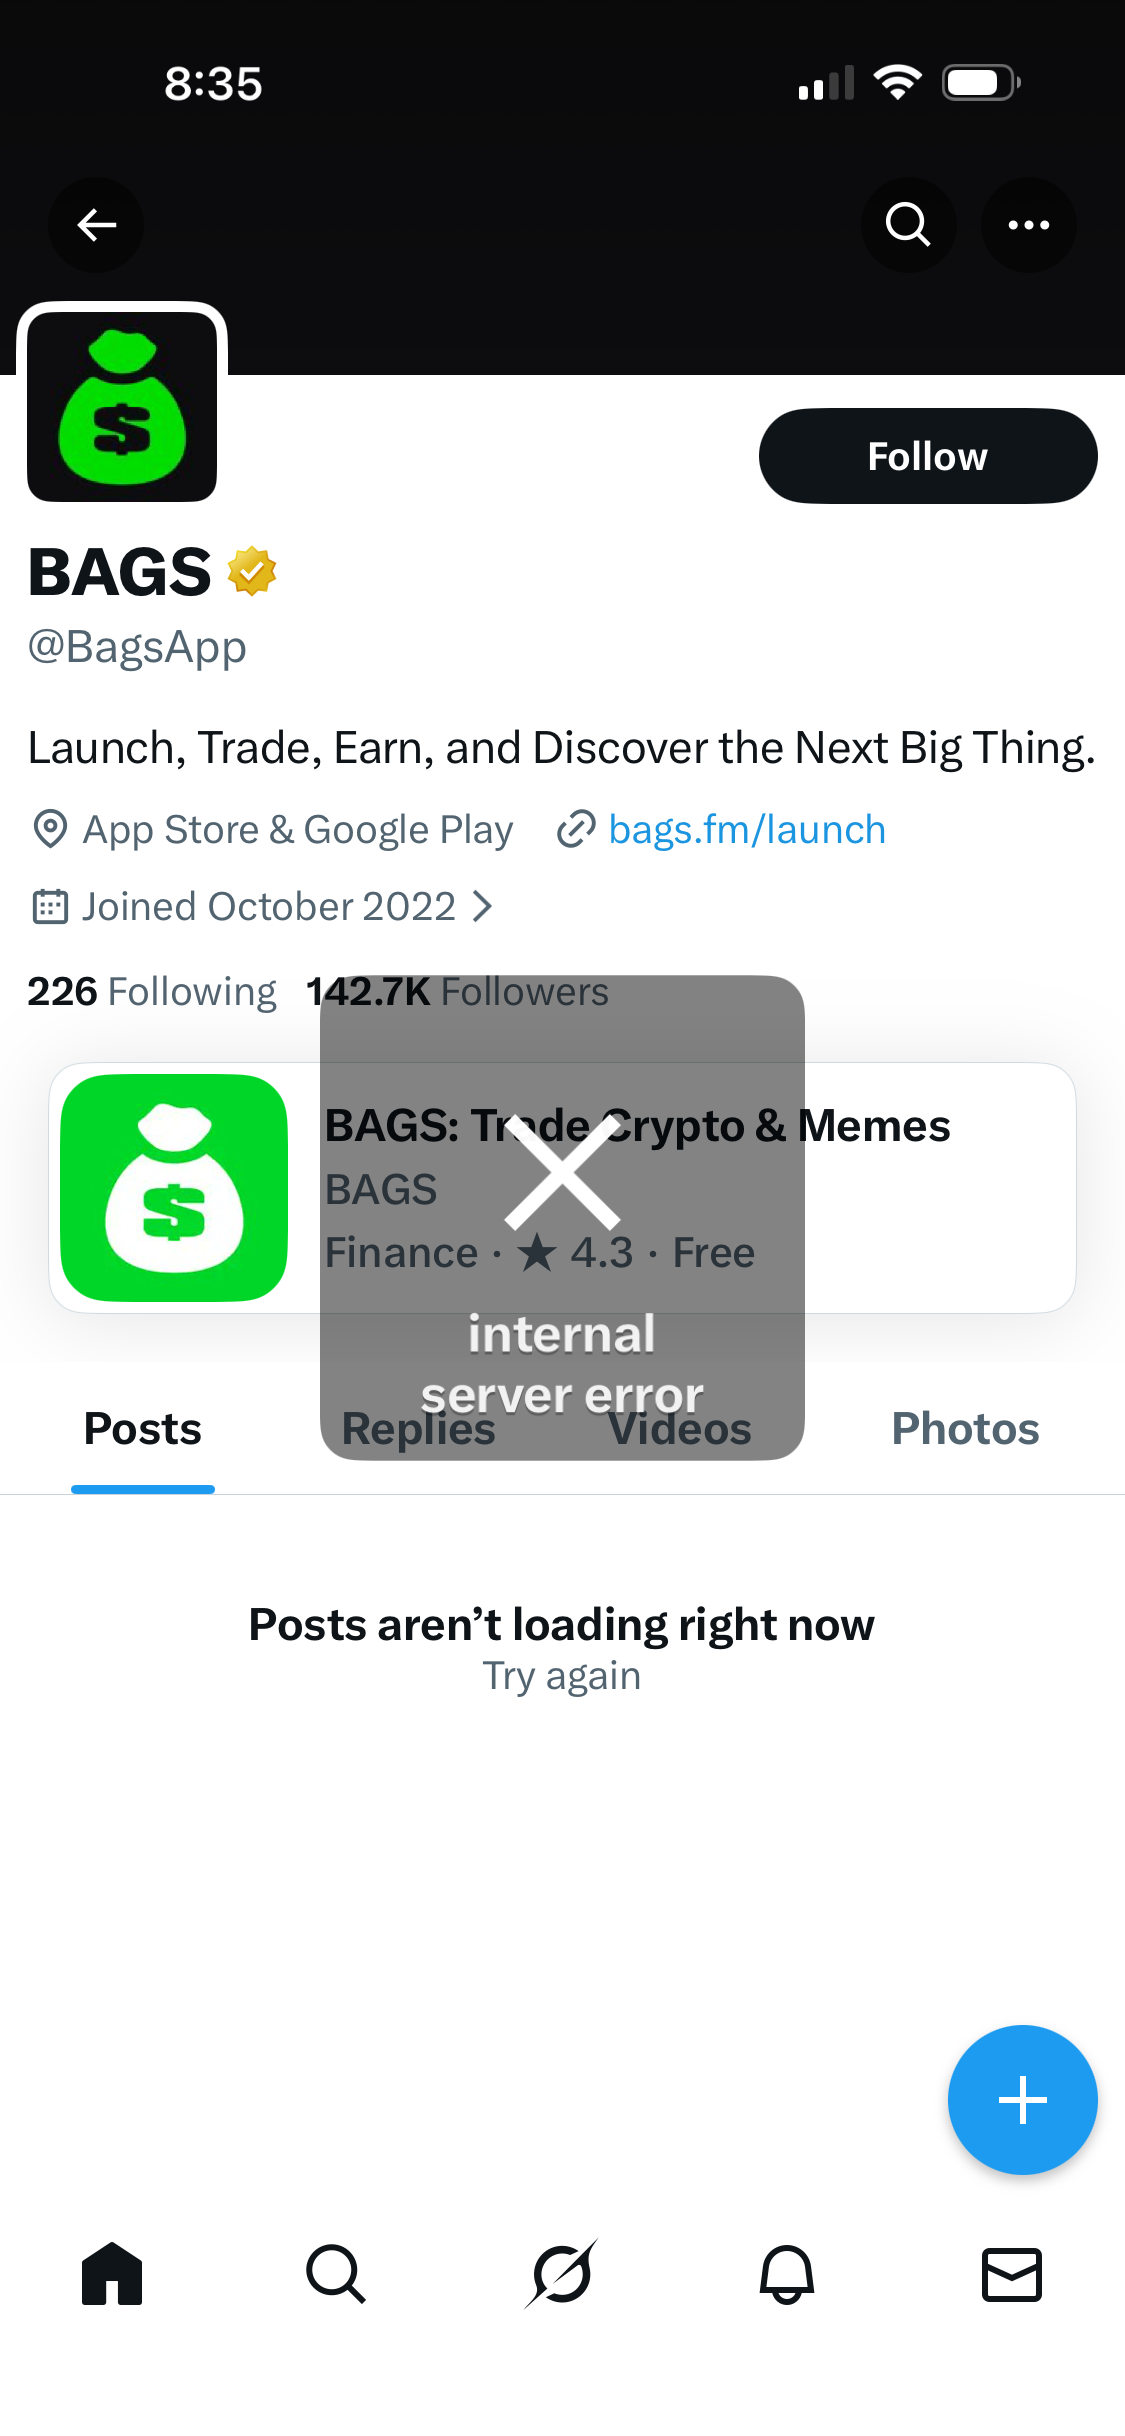View the 226 Following list

coord(152,992)
